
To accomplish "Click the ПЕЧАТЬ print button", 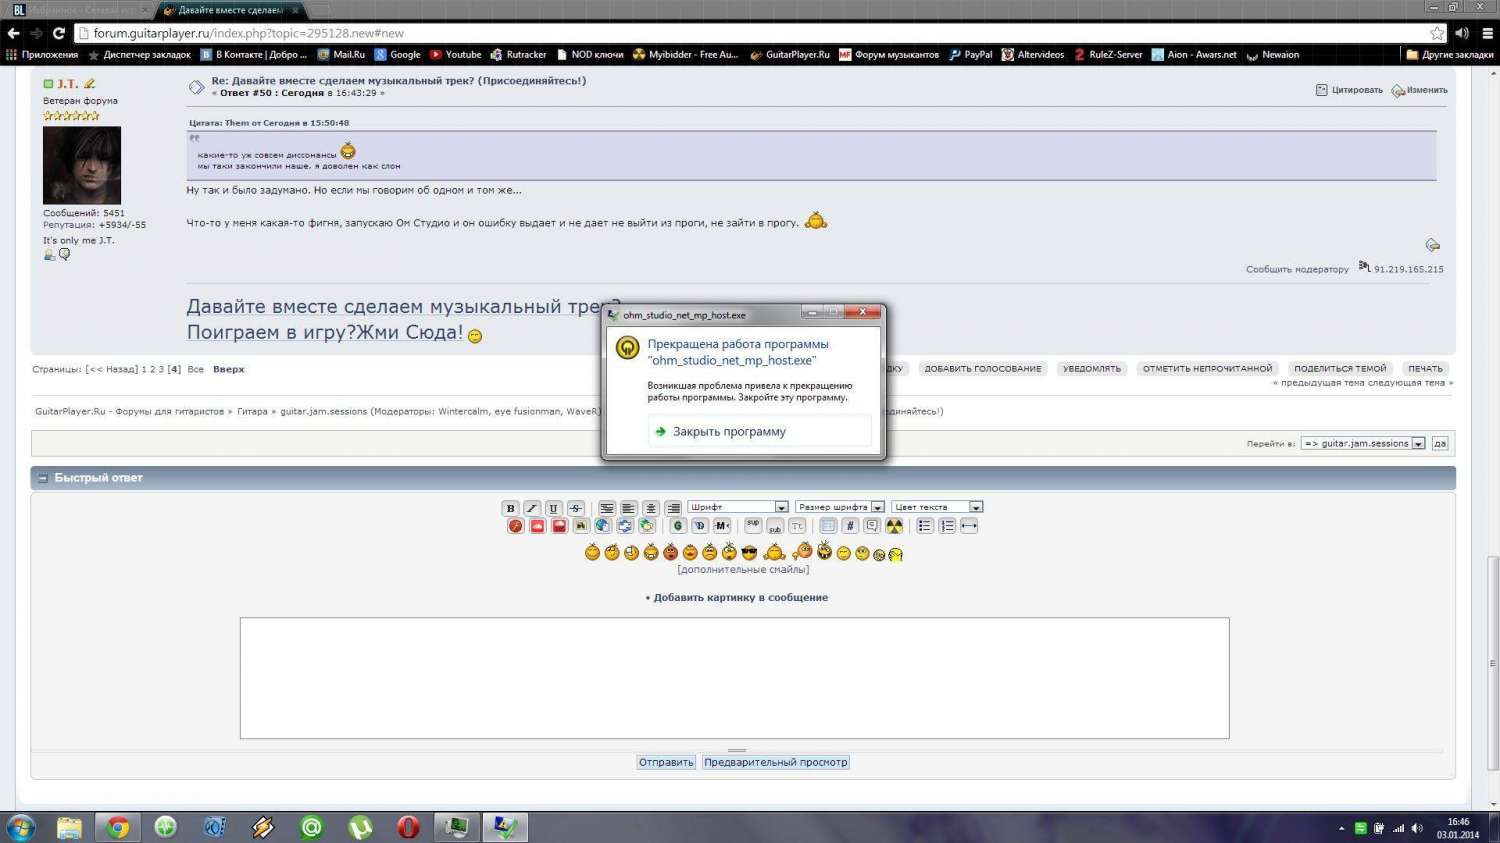I will (1425, 369).
